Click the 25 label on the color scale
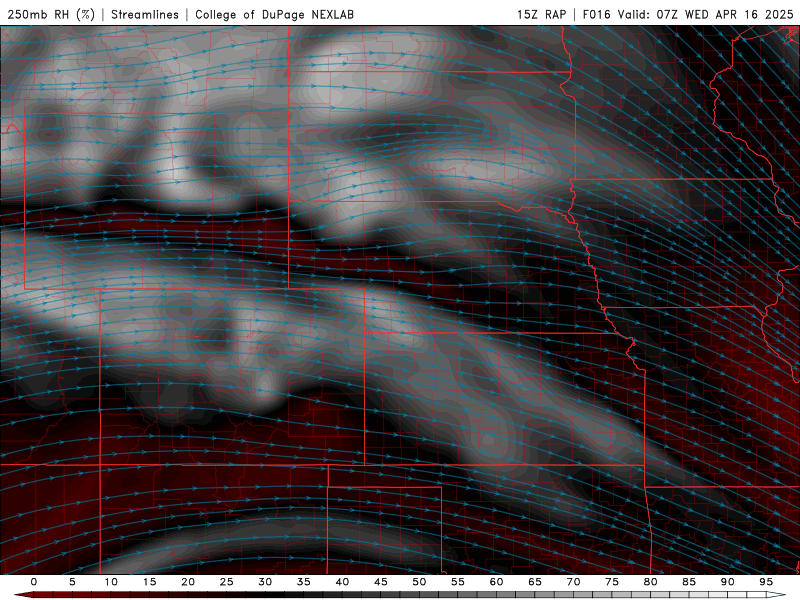The height and width of the screenshot is (600, 800). point(227,582)
